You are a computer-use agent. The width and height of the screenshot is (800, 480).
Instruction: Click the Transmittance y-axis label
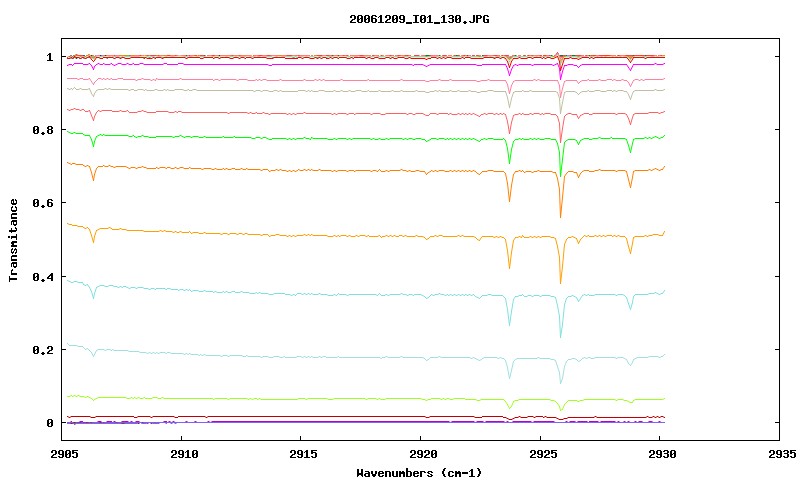click(x=13, y=240)
